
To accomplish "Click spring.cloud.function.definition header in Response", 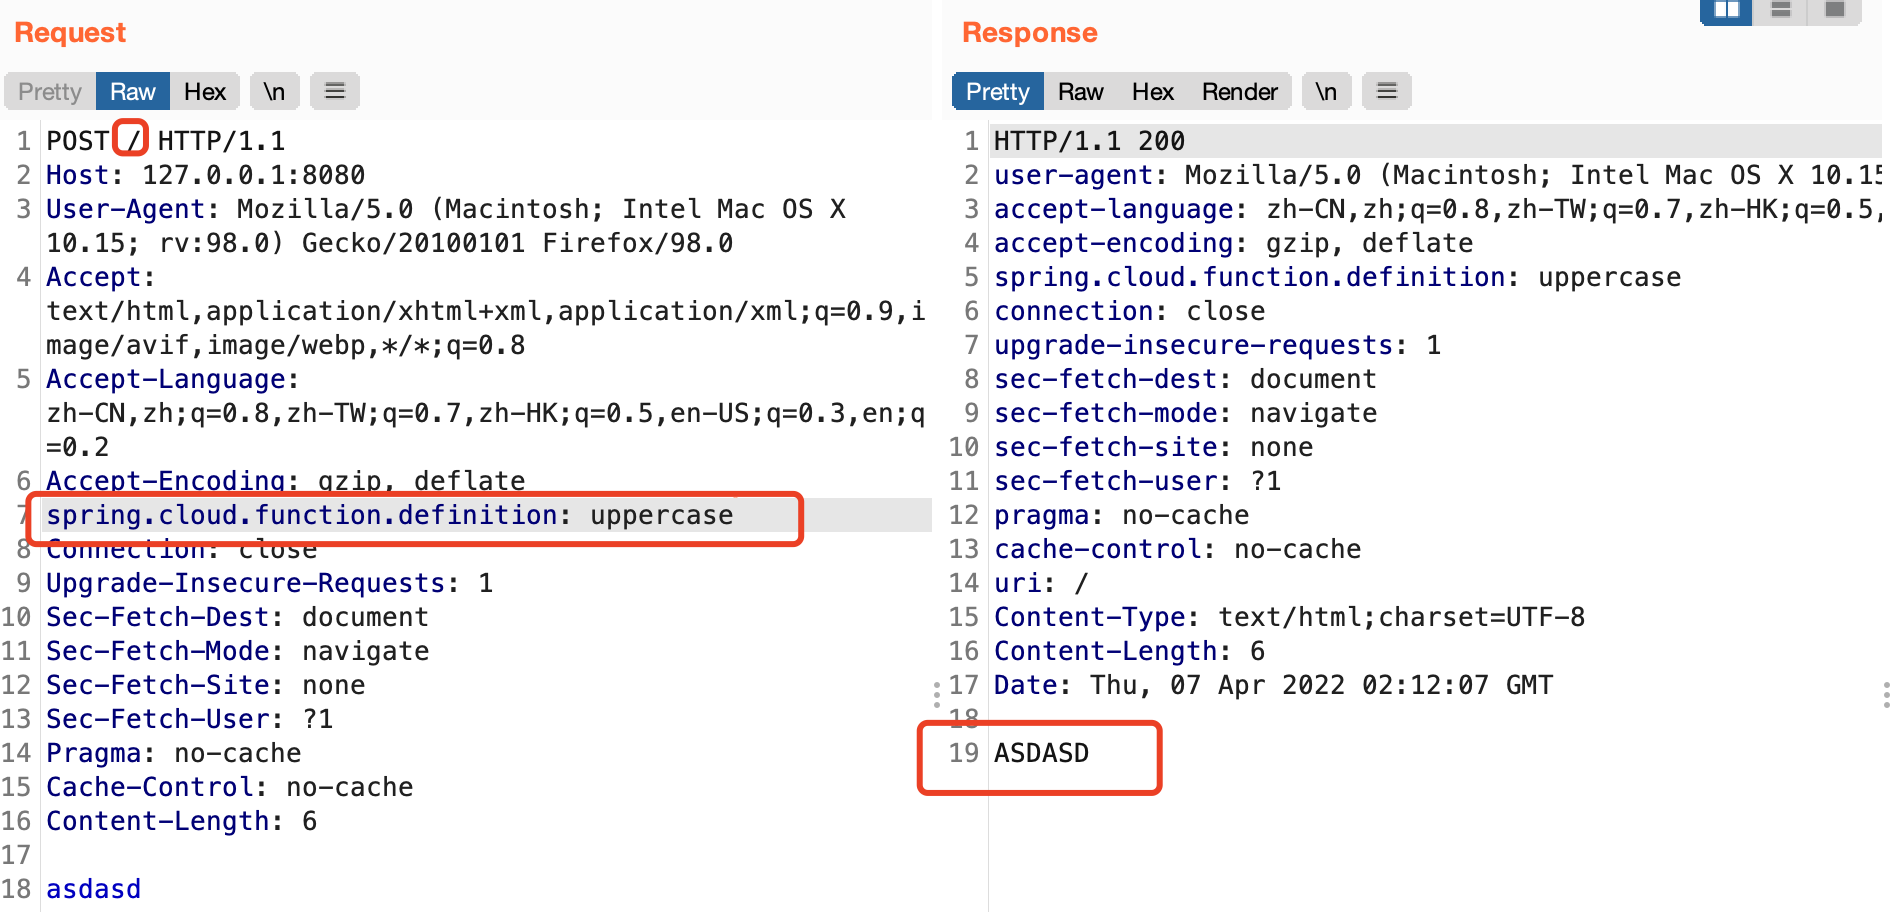I will pos(1338,277).
